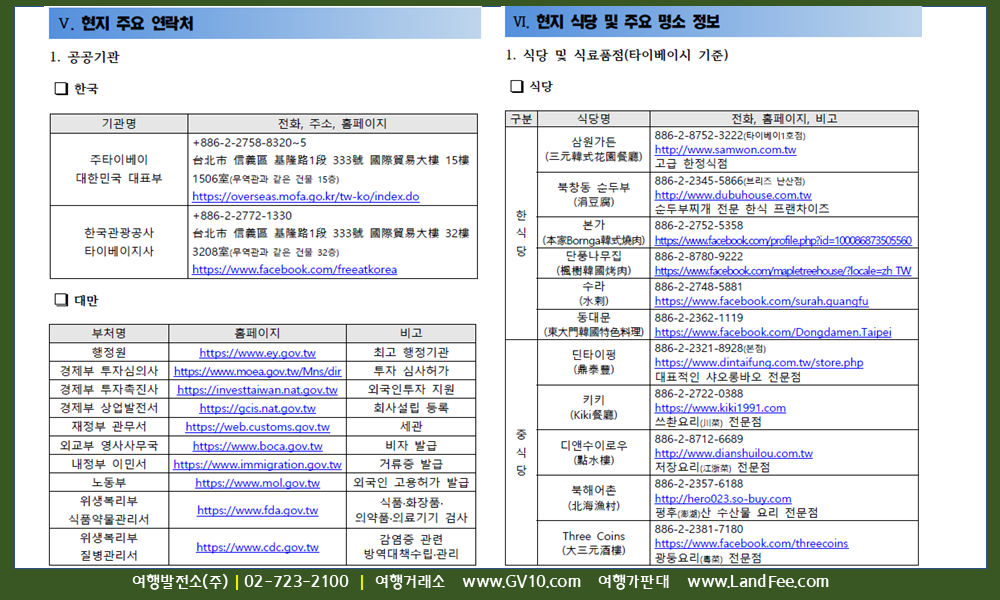
Task: Select the 삼원가든 restaurant name
Action: tap(594, 142)
